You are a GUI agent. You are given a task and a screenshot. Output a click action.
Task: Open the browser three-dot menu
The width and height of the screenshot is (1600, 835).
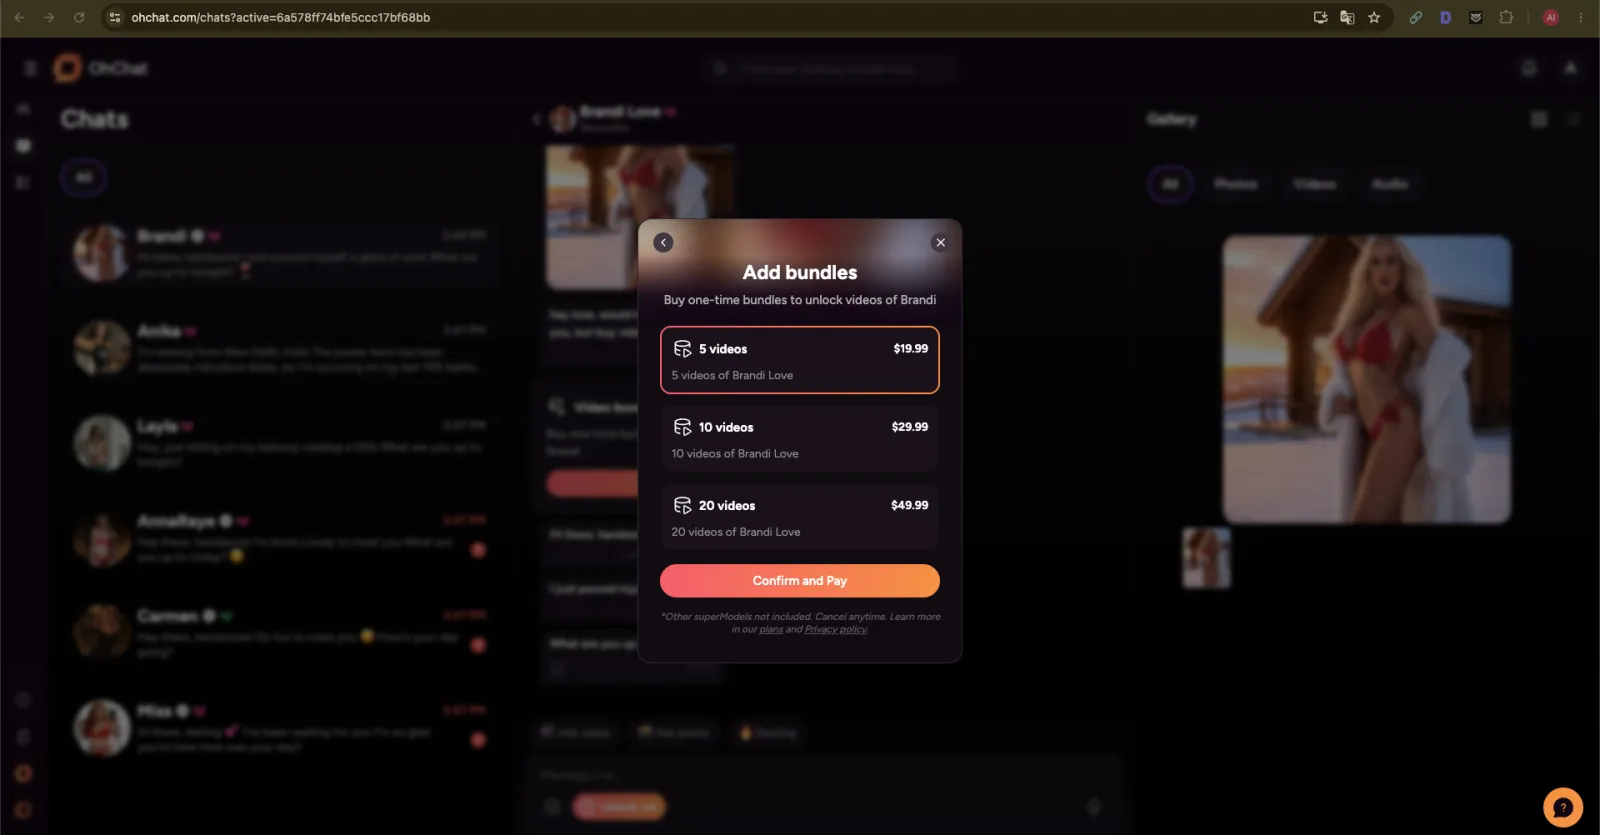coord(1581,17)
